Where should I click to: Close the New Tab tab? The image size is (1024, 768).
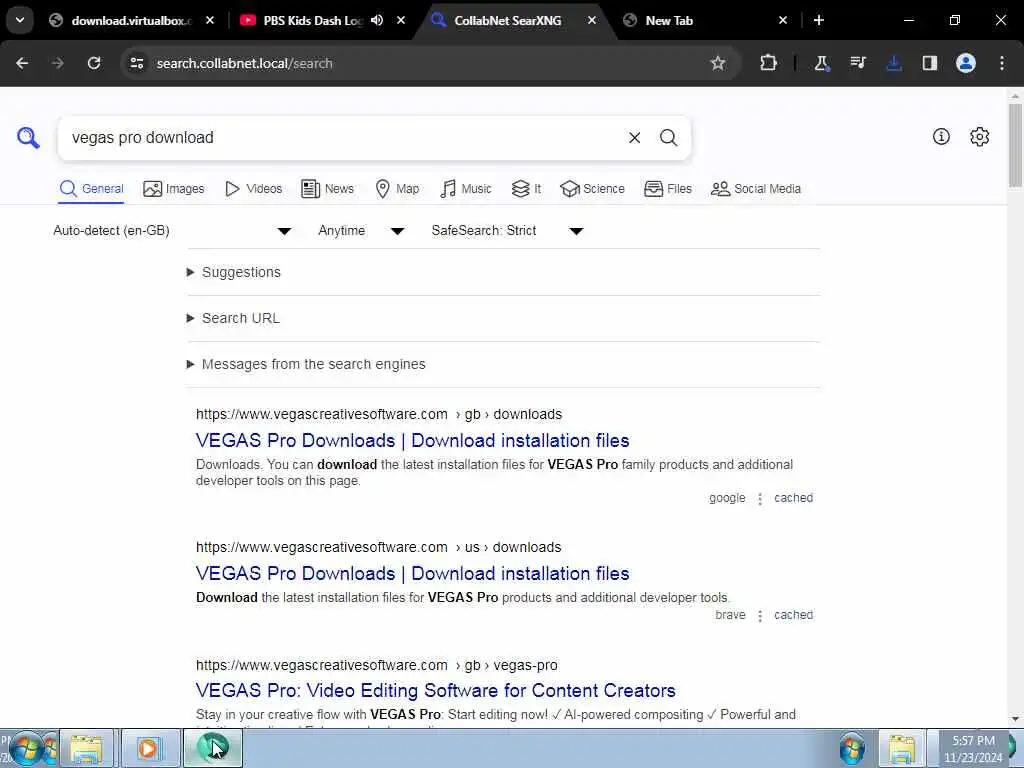click(783, 20)
